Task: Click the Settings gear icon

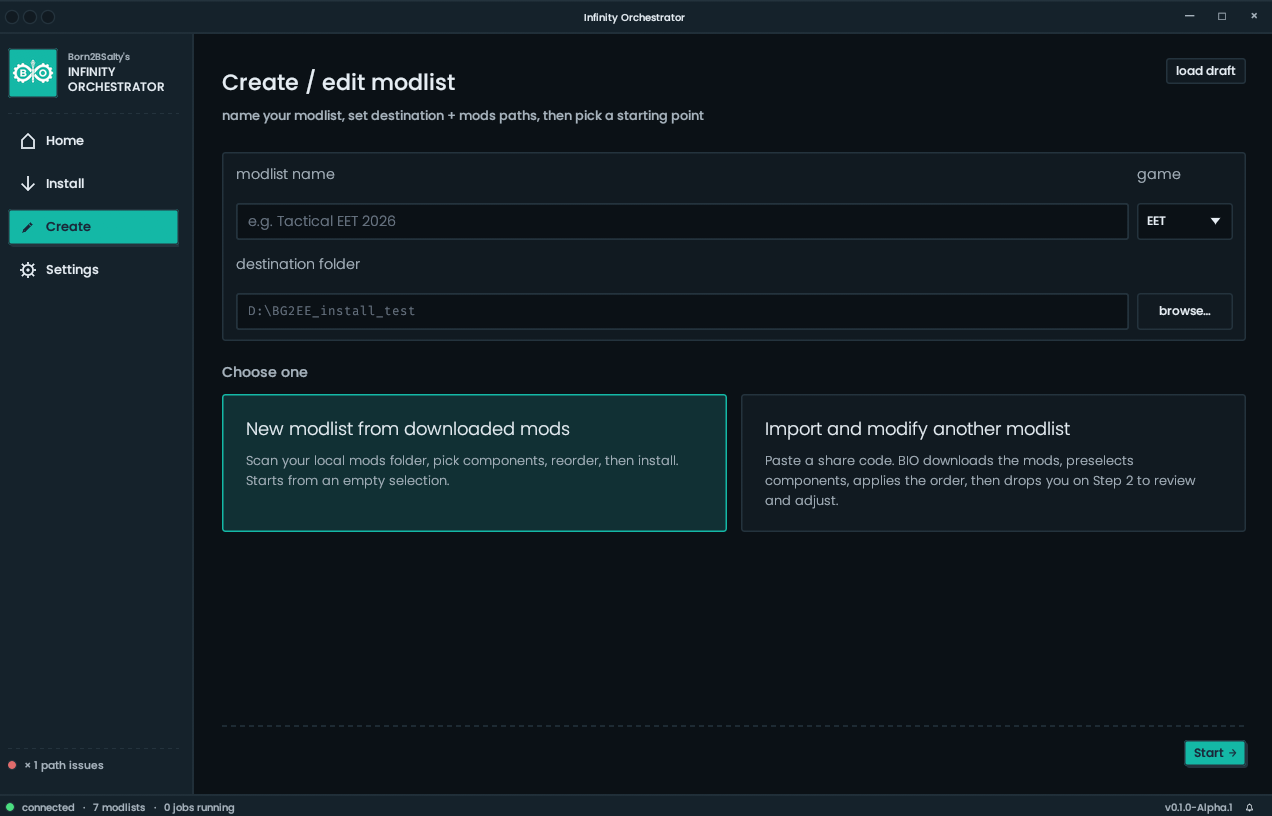Action: tap(28, 270)
